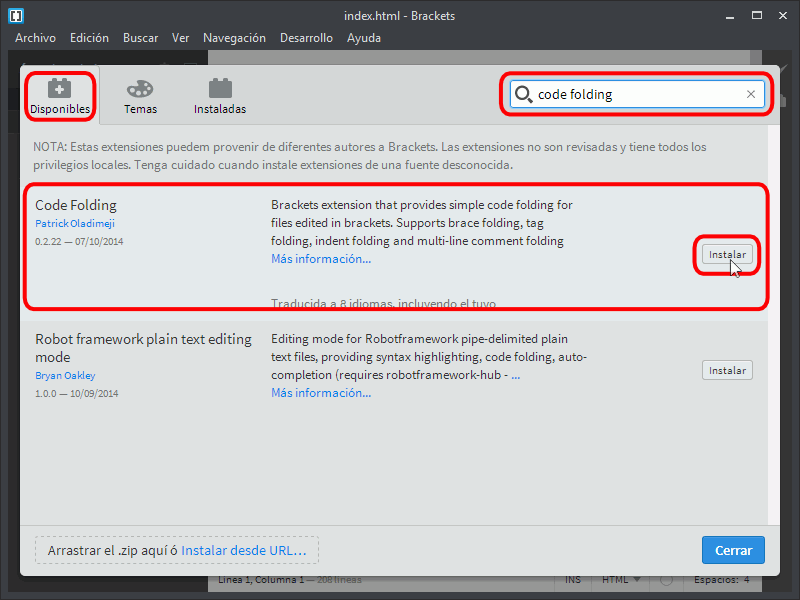Viewport: 800px width, 600px height.
Task: Install the Robot framework extension
Action: (x=727, y=370)
